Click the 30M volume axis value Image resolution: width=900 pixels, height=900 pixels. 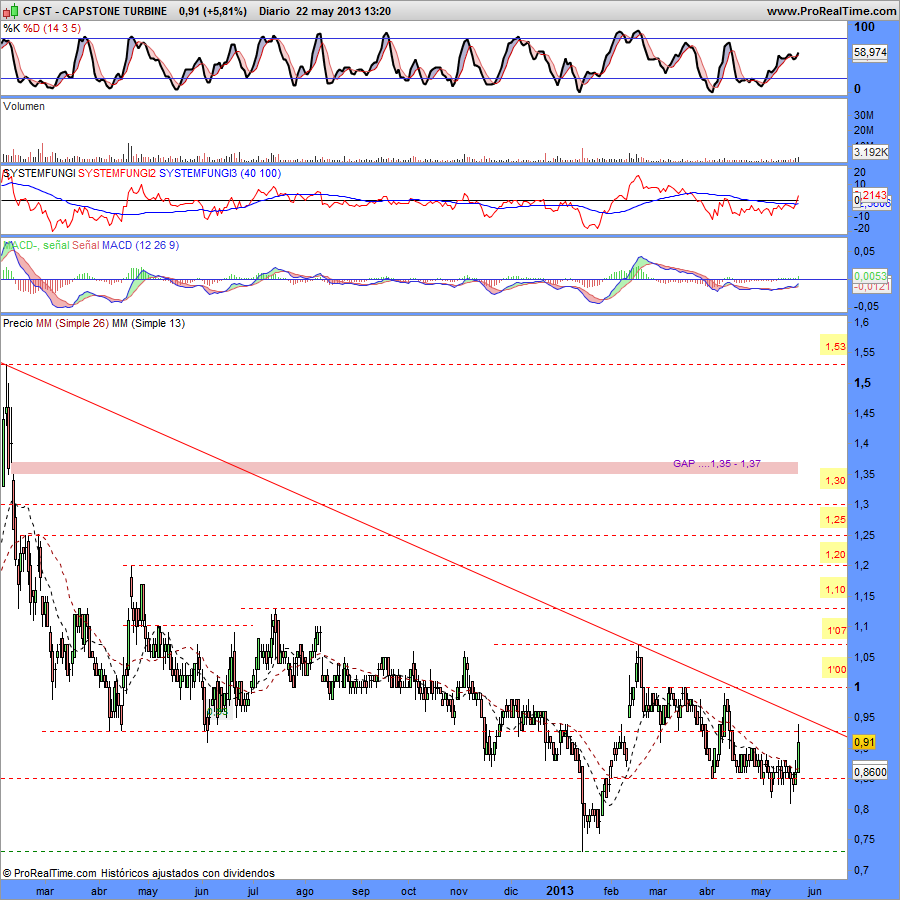[864, 115]
